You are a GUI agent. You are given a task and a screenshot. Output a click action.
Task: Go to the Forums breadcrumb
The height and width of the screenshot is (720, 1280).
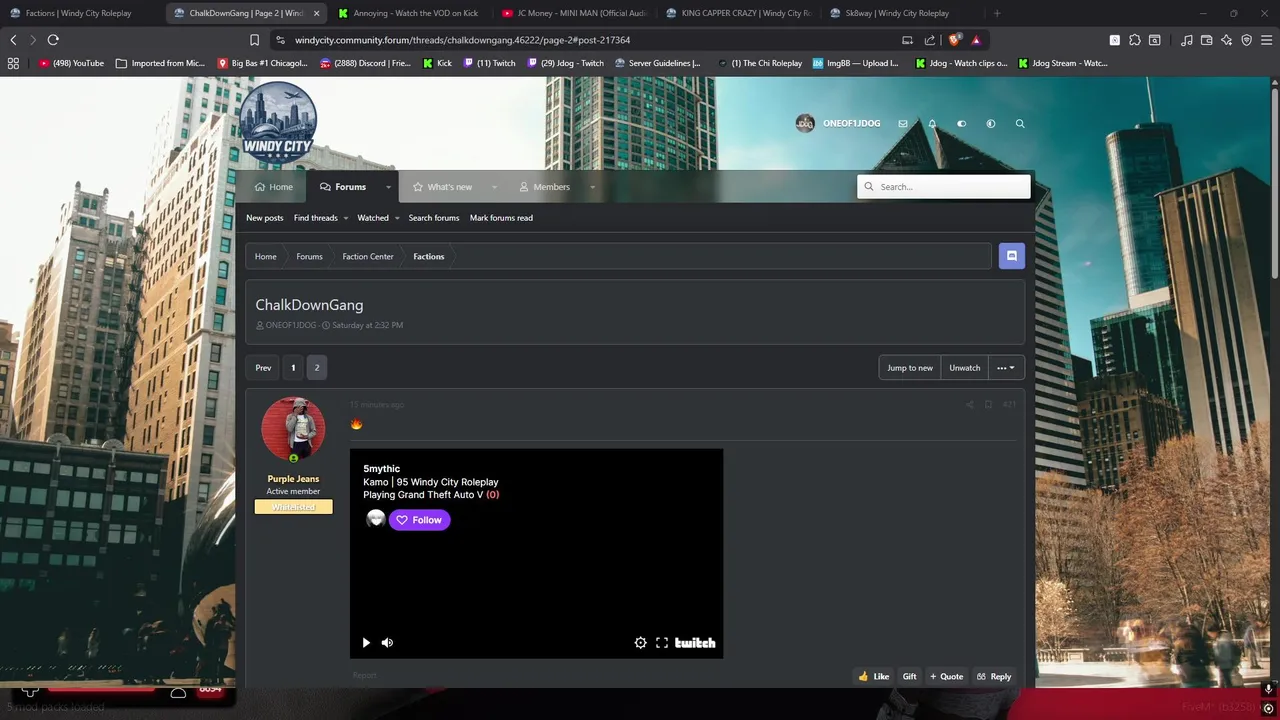click(x=309, y=256)
